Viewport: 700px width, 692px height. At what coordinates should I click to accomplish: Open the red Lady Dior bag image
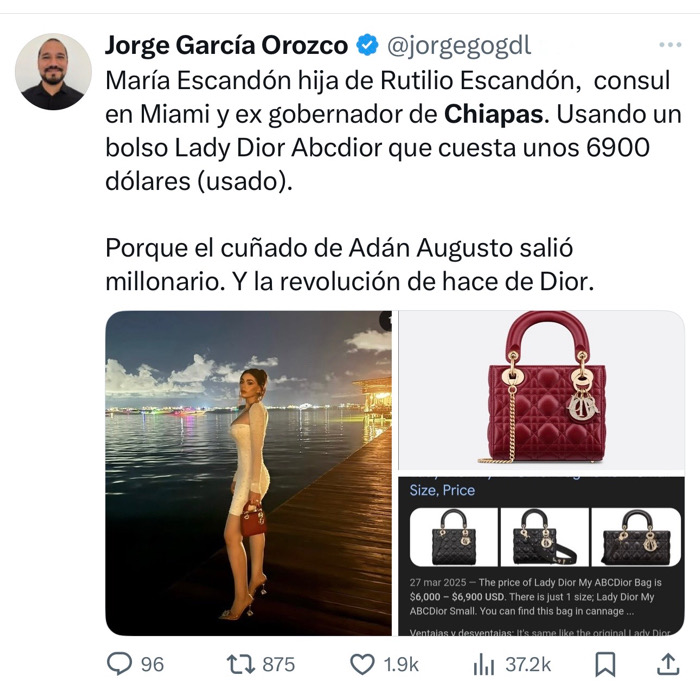(541, 391)
